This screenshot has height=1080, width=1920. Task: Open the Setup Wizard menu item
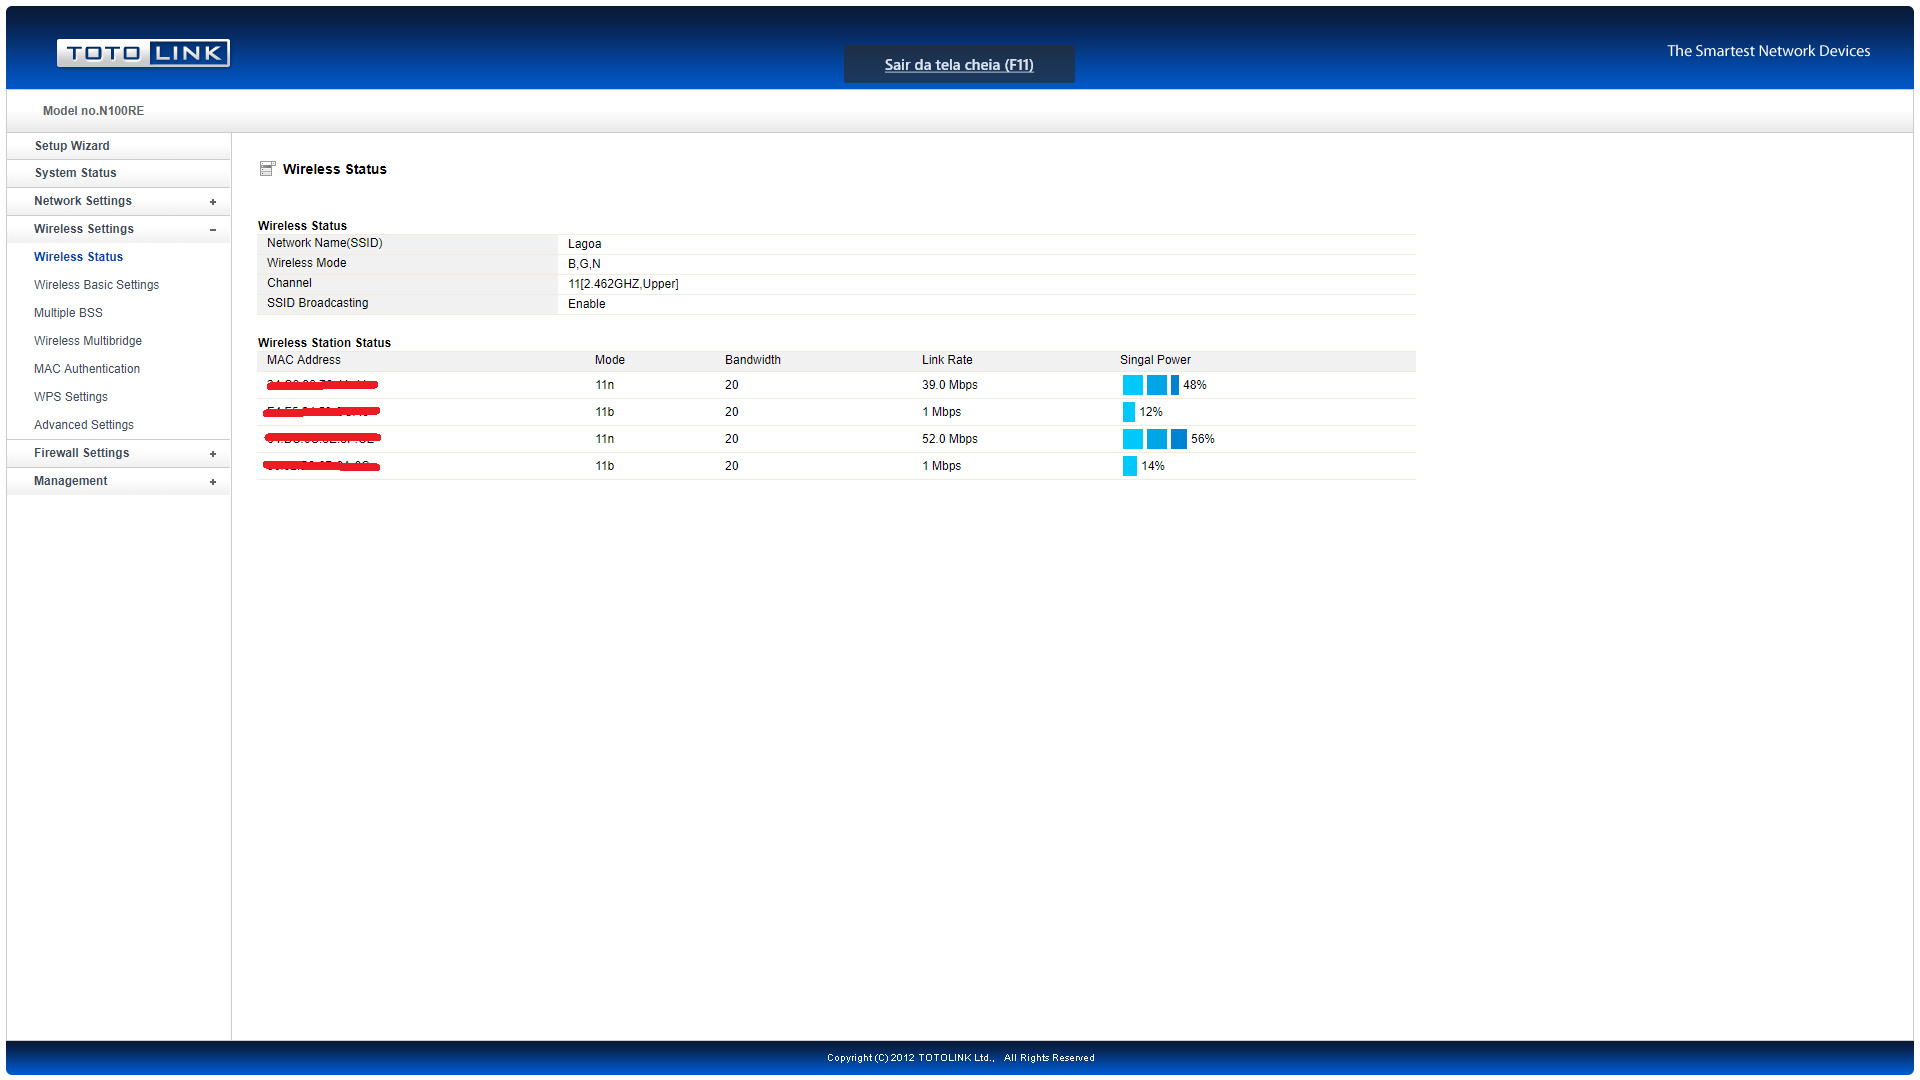[72, 146]
